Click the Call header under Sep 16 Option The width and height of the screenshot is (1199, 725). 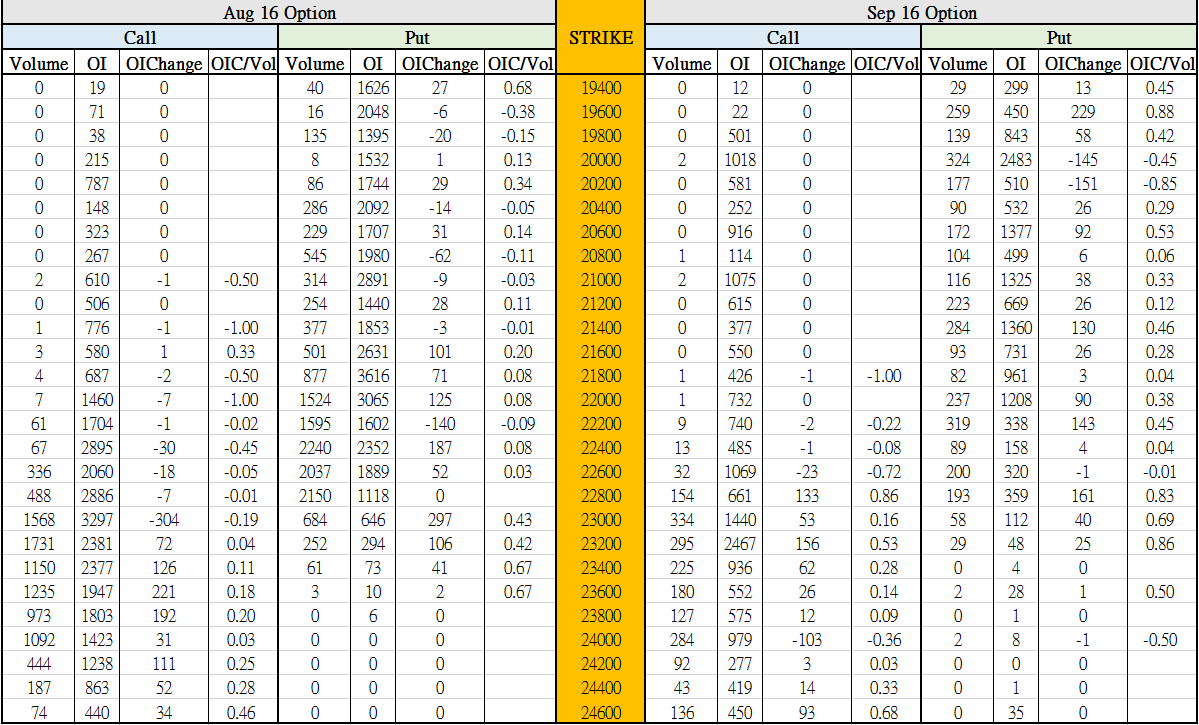(782, 38)
